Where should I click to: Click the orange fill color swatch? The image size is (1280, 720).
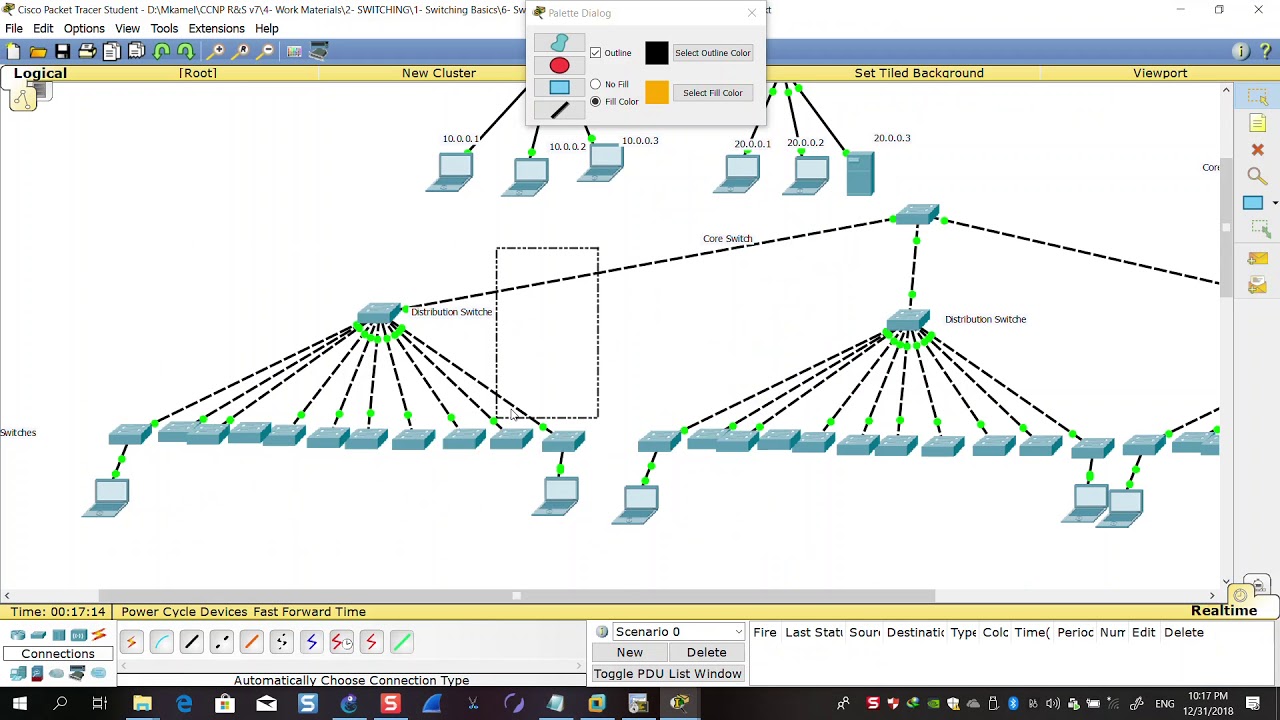pyautogui.click(x=656, y=93)
